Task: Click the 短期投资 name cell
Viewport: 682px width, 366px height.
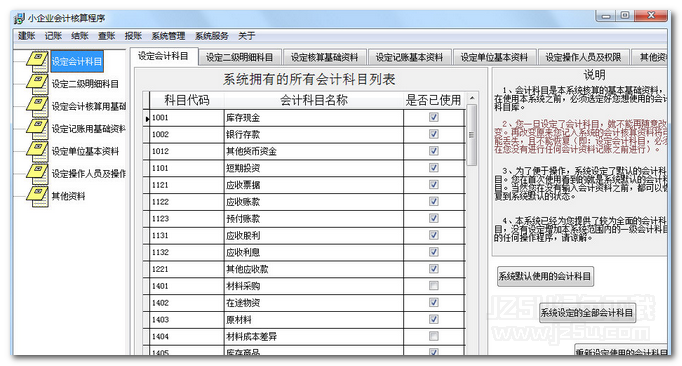Action: coord(314,168)
